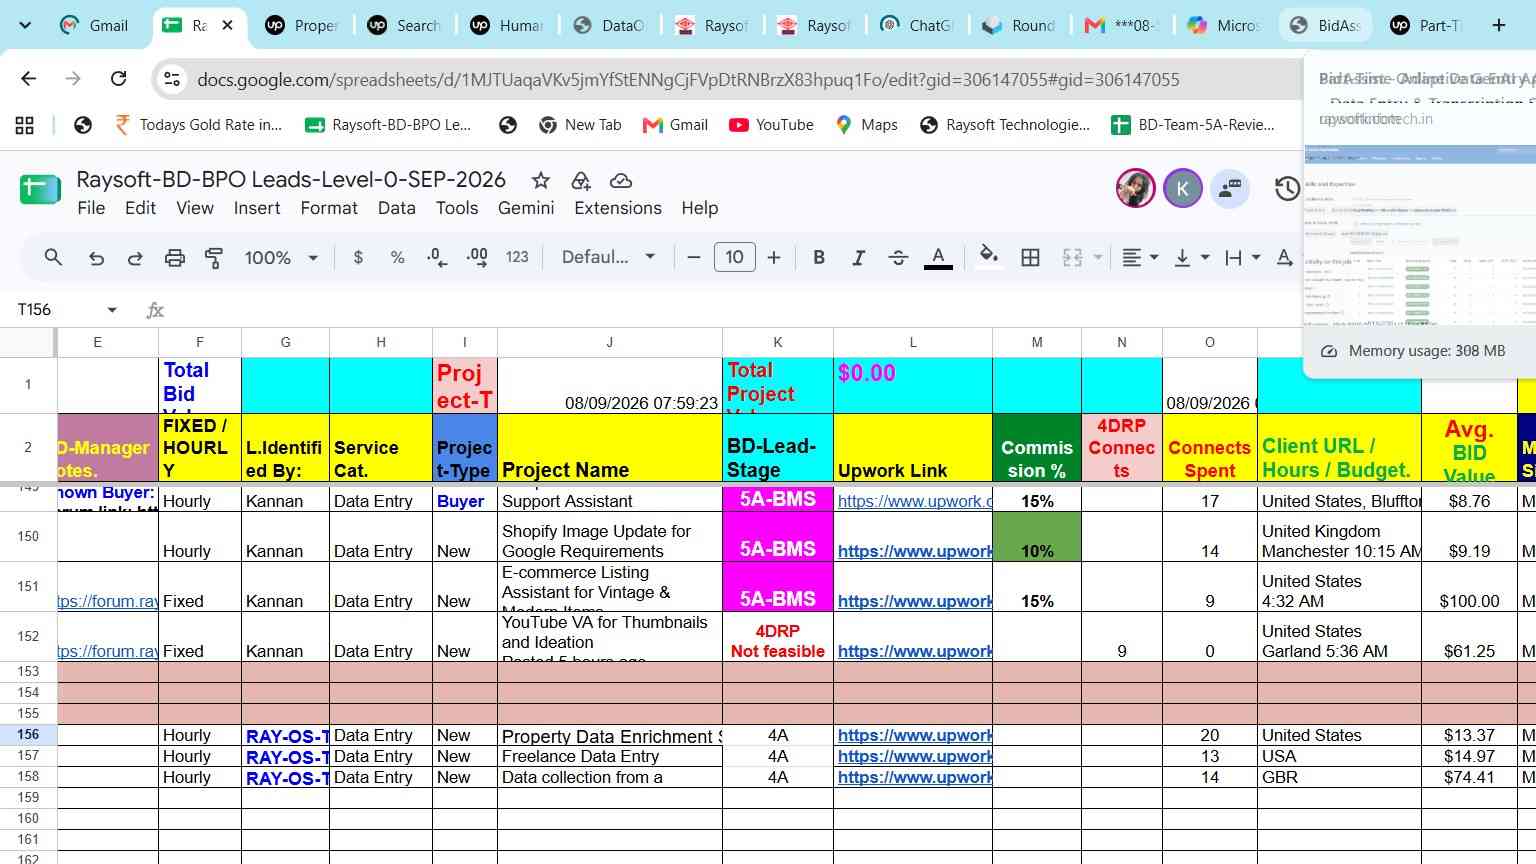The image size is (1536, 864).
Task: Click the Print icon
Action: point(175,258)
